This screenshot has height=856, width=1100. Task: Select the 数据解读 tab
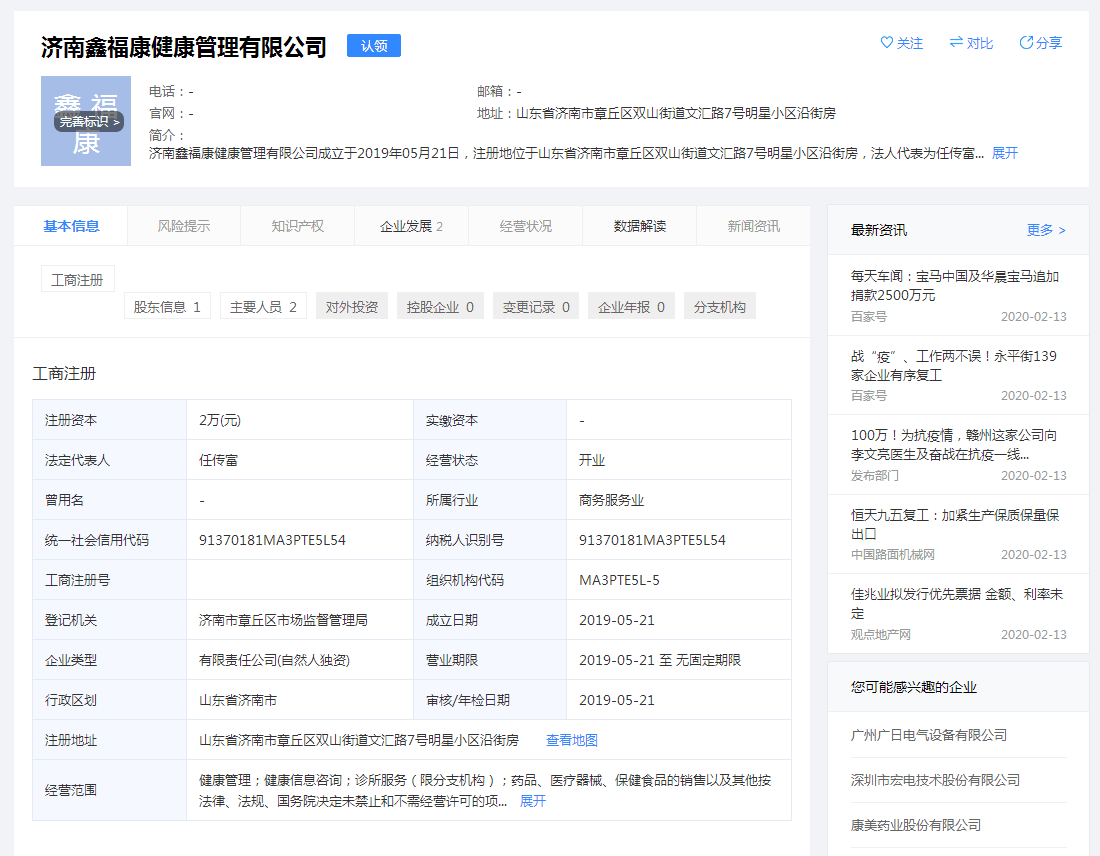click(639, 226)
